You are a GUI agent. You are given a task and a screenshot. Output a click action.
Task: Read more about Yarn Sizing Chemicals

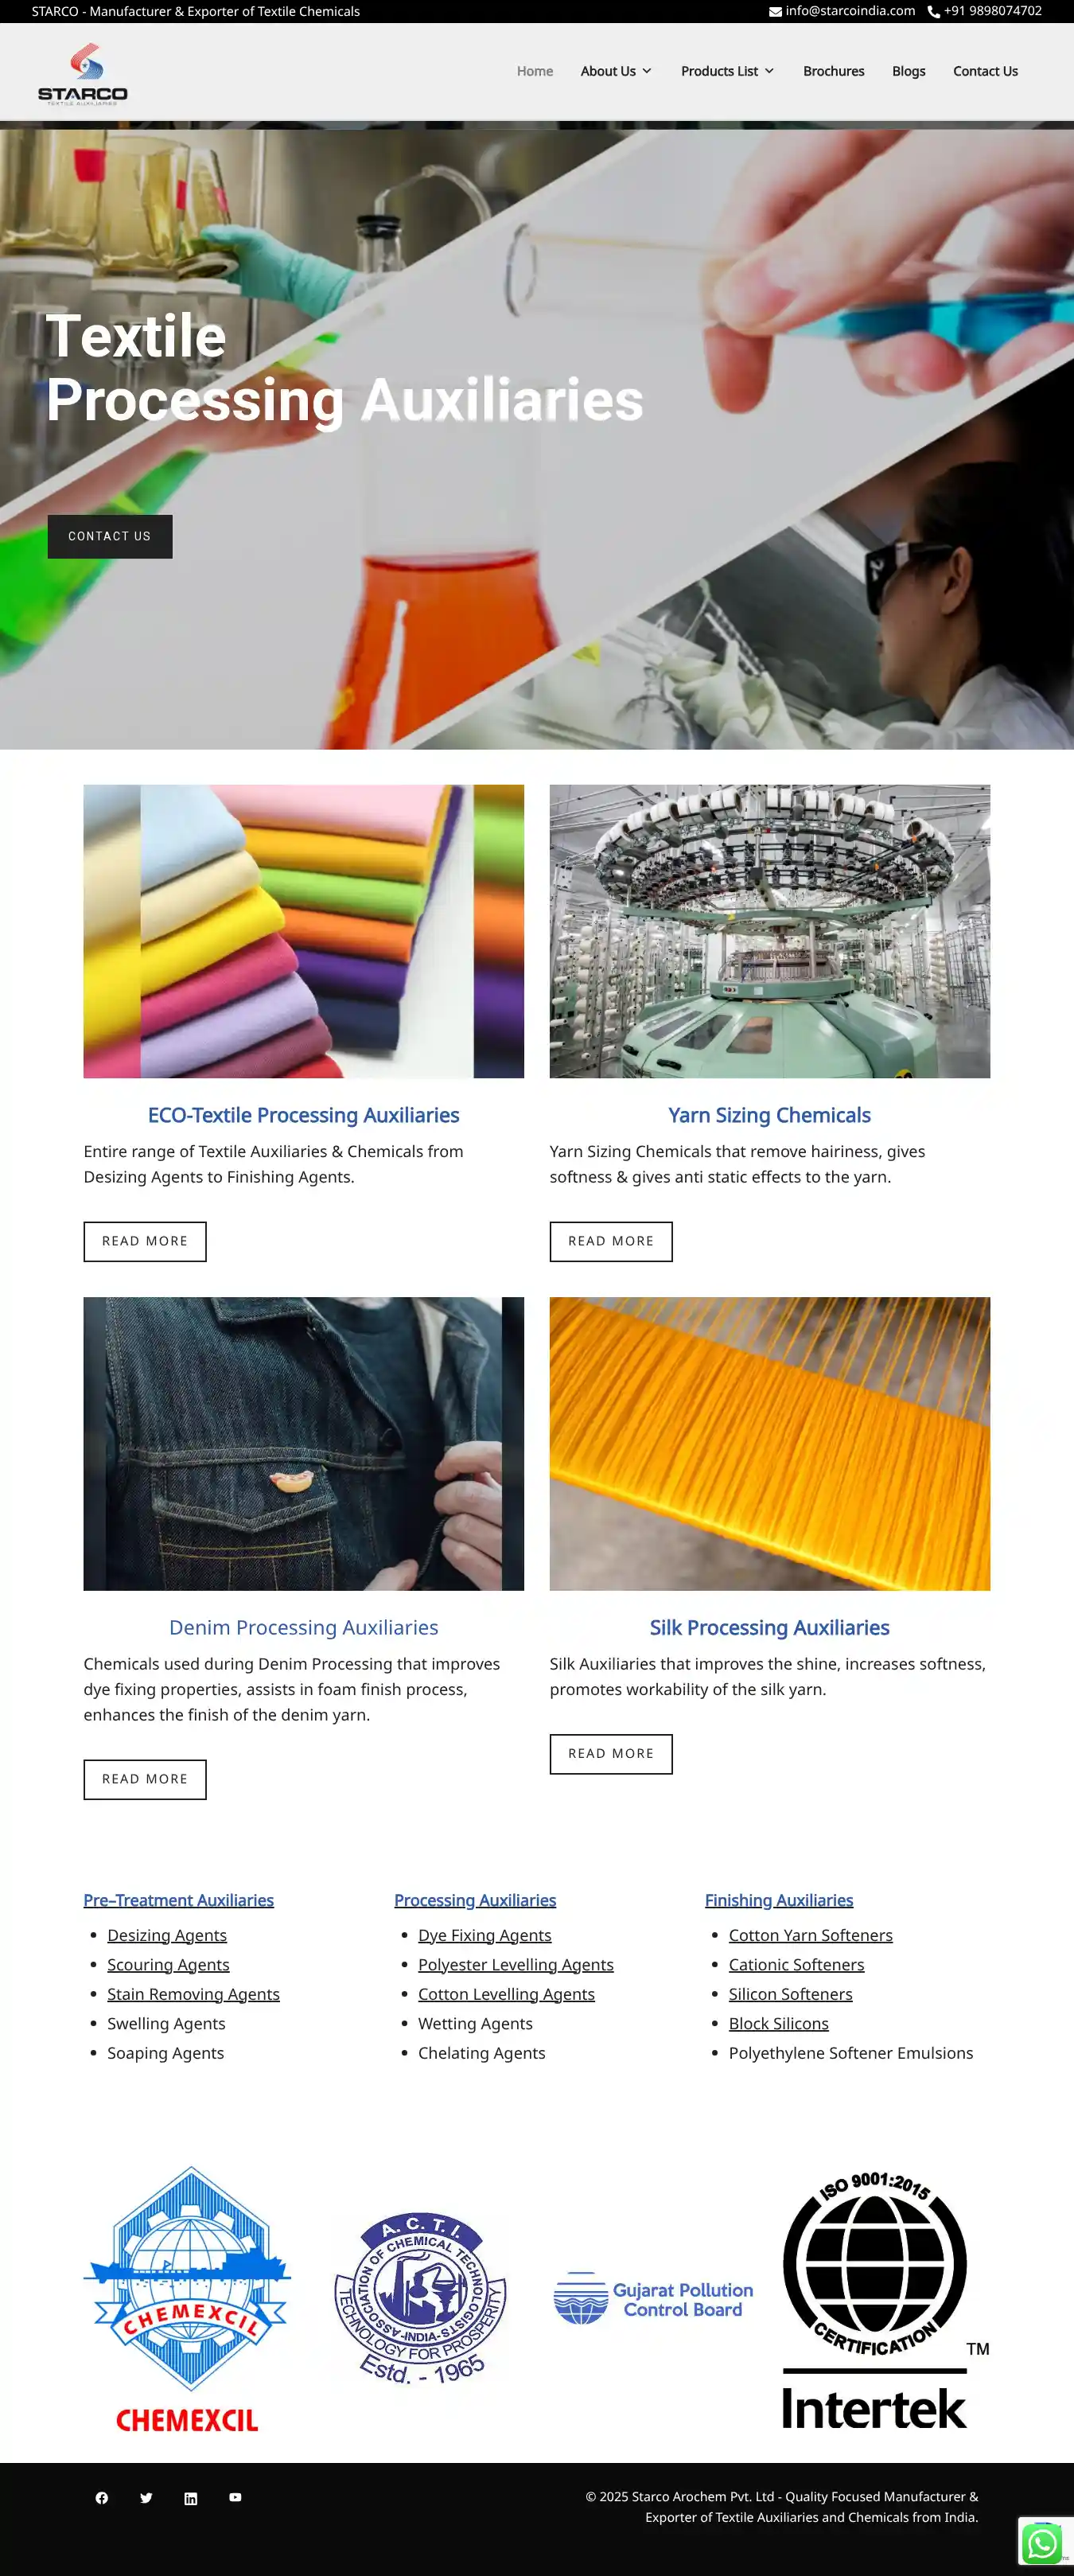611,1241
